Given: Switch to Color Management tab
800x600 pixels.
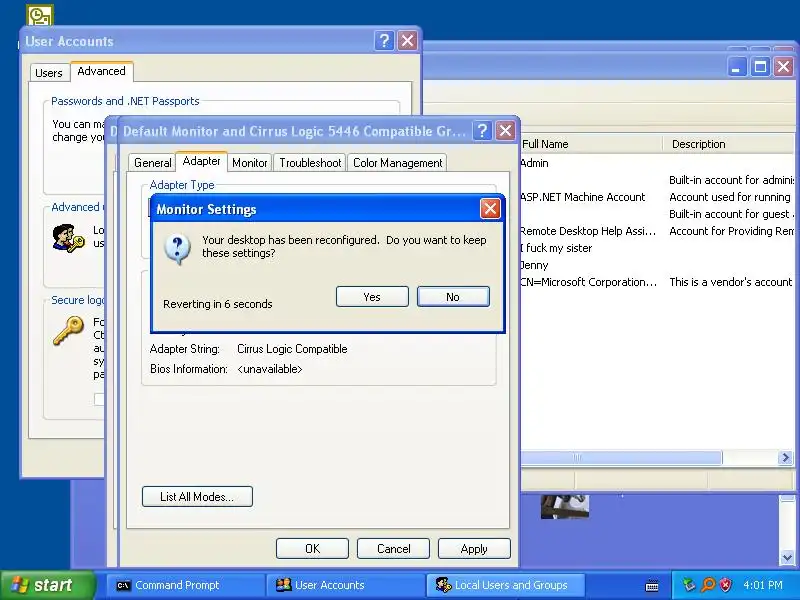Looking at the screenshot, I should point(397,163).
